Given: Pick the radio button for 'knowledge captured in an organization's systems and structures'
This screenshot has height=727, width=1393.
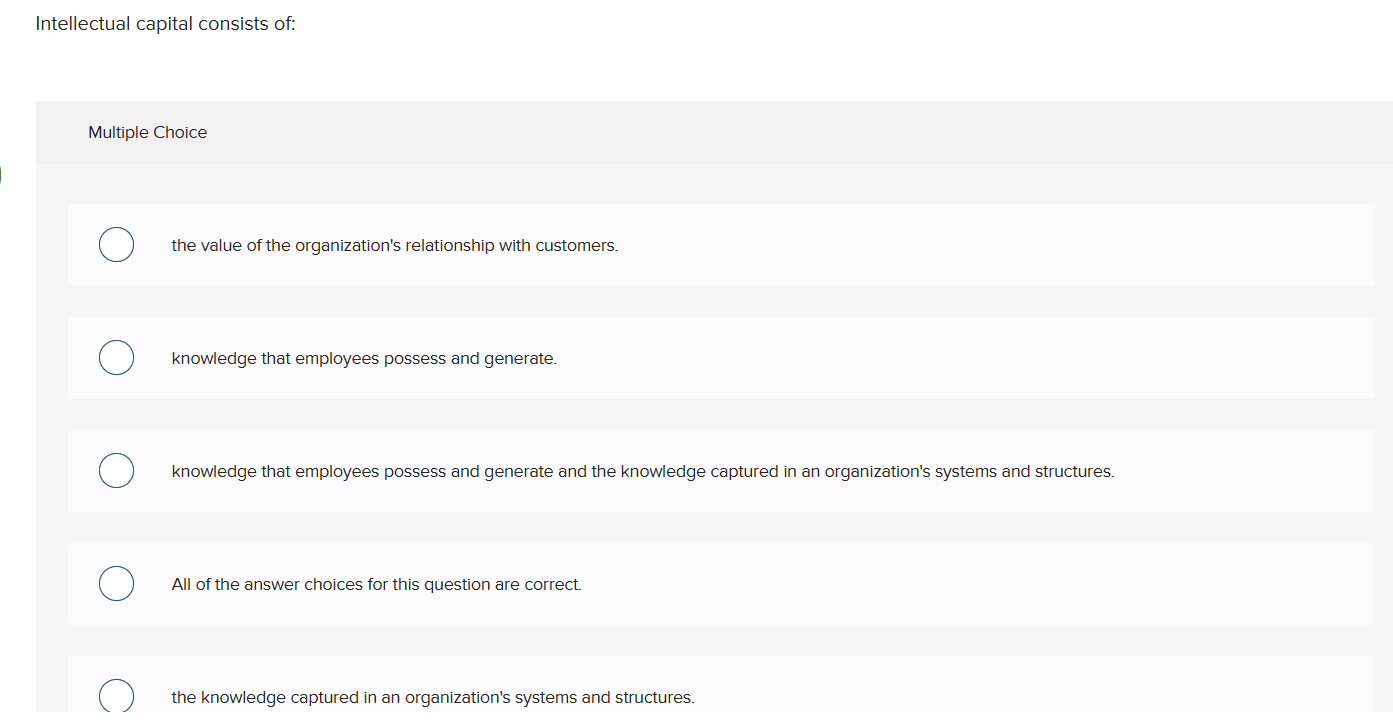Looking at the screenshot, I should tap(116, 694).
